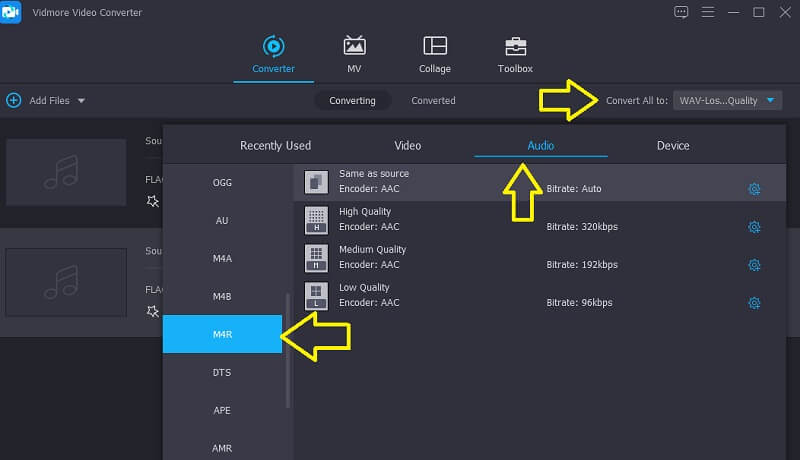Viewport: 800px width, 460px height.
Task: Select M4A in the format list
Action: (x=222, y=259)
